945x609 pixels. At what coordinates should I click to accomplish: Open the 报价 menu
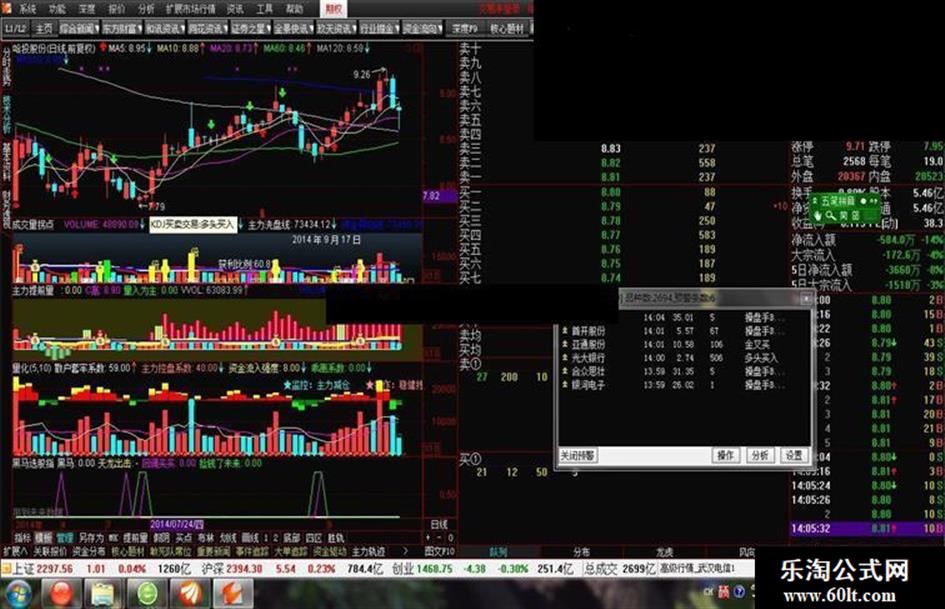[x=116, y=9]
